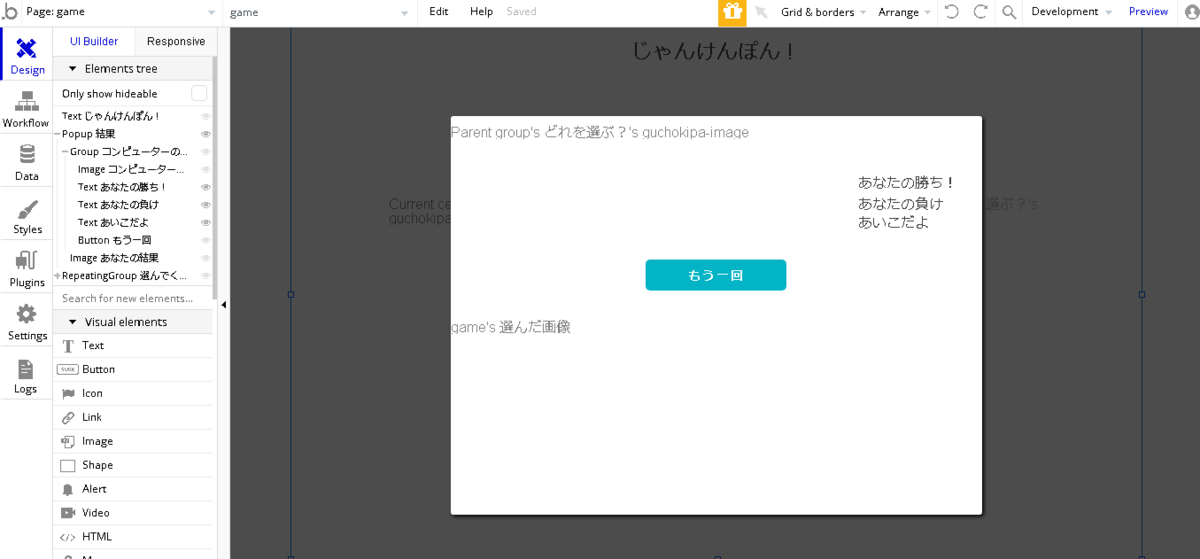Collapse the Elements tree section

click(72, 69)
